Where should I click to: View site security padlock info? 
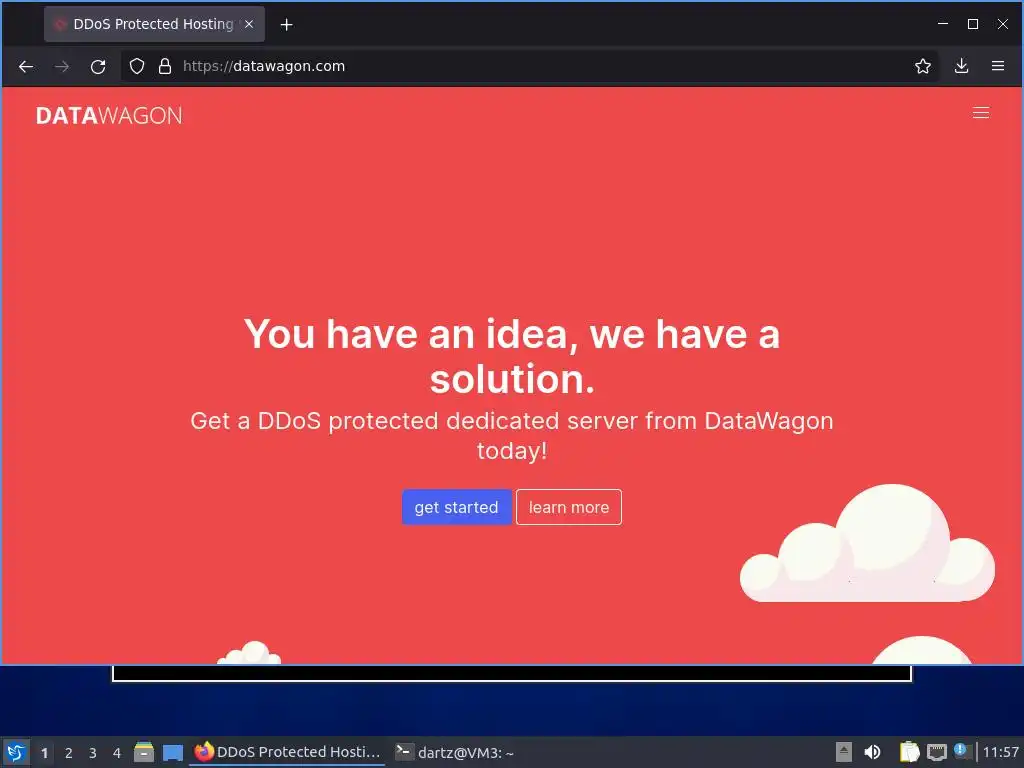[165, 66]
